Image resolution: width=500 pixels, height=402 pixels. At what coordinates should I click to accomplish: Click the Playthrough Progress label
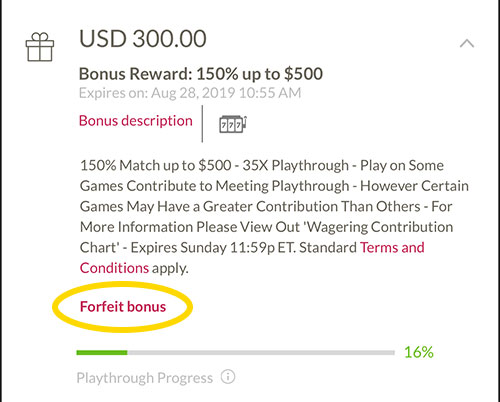[x=145, y=378]
